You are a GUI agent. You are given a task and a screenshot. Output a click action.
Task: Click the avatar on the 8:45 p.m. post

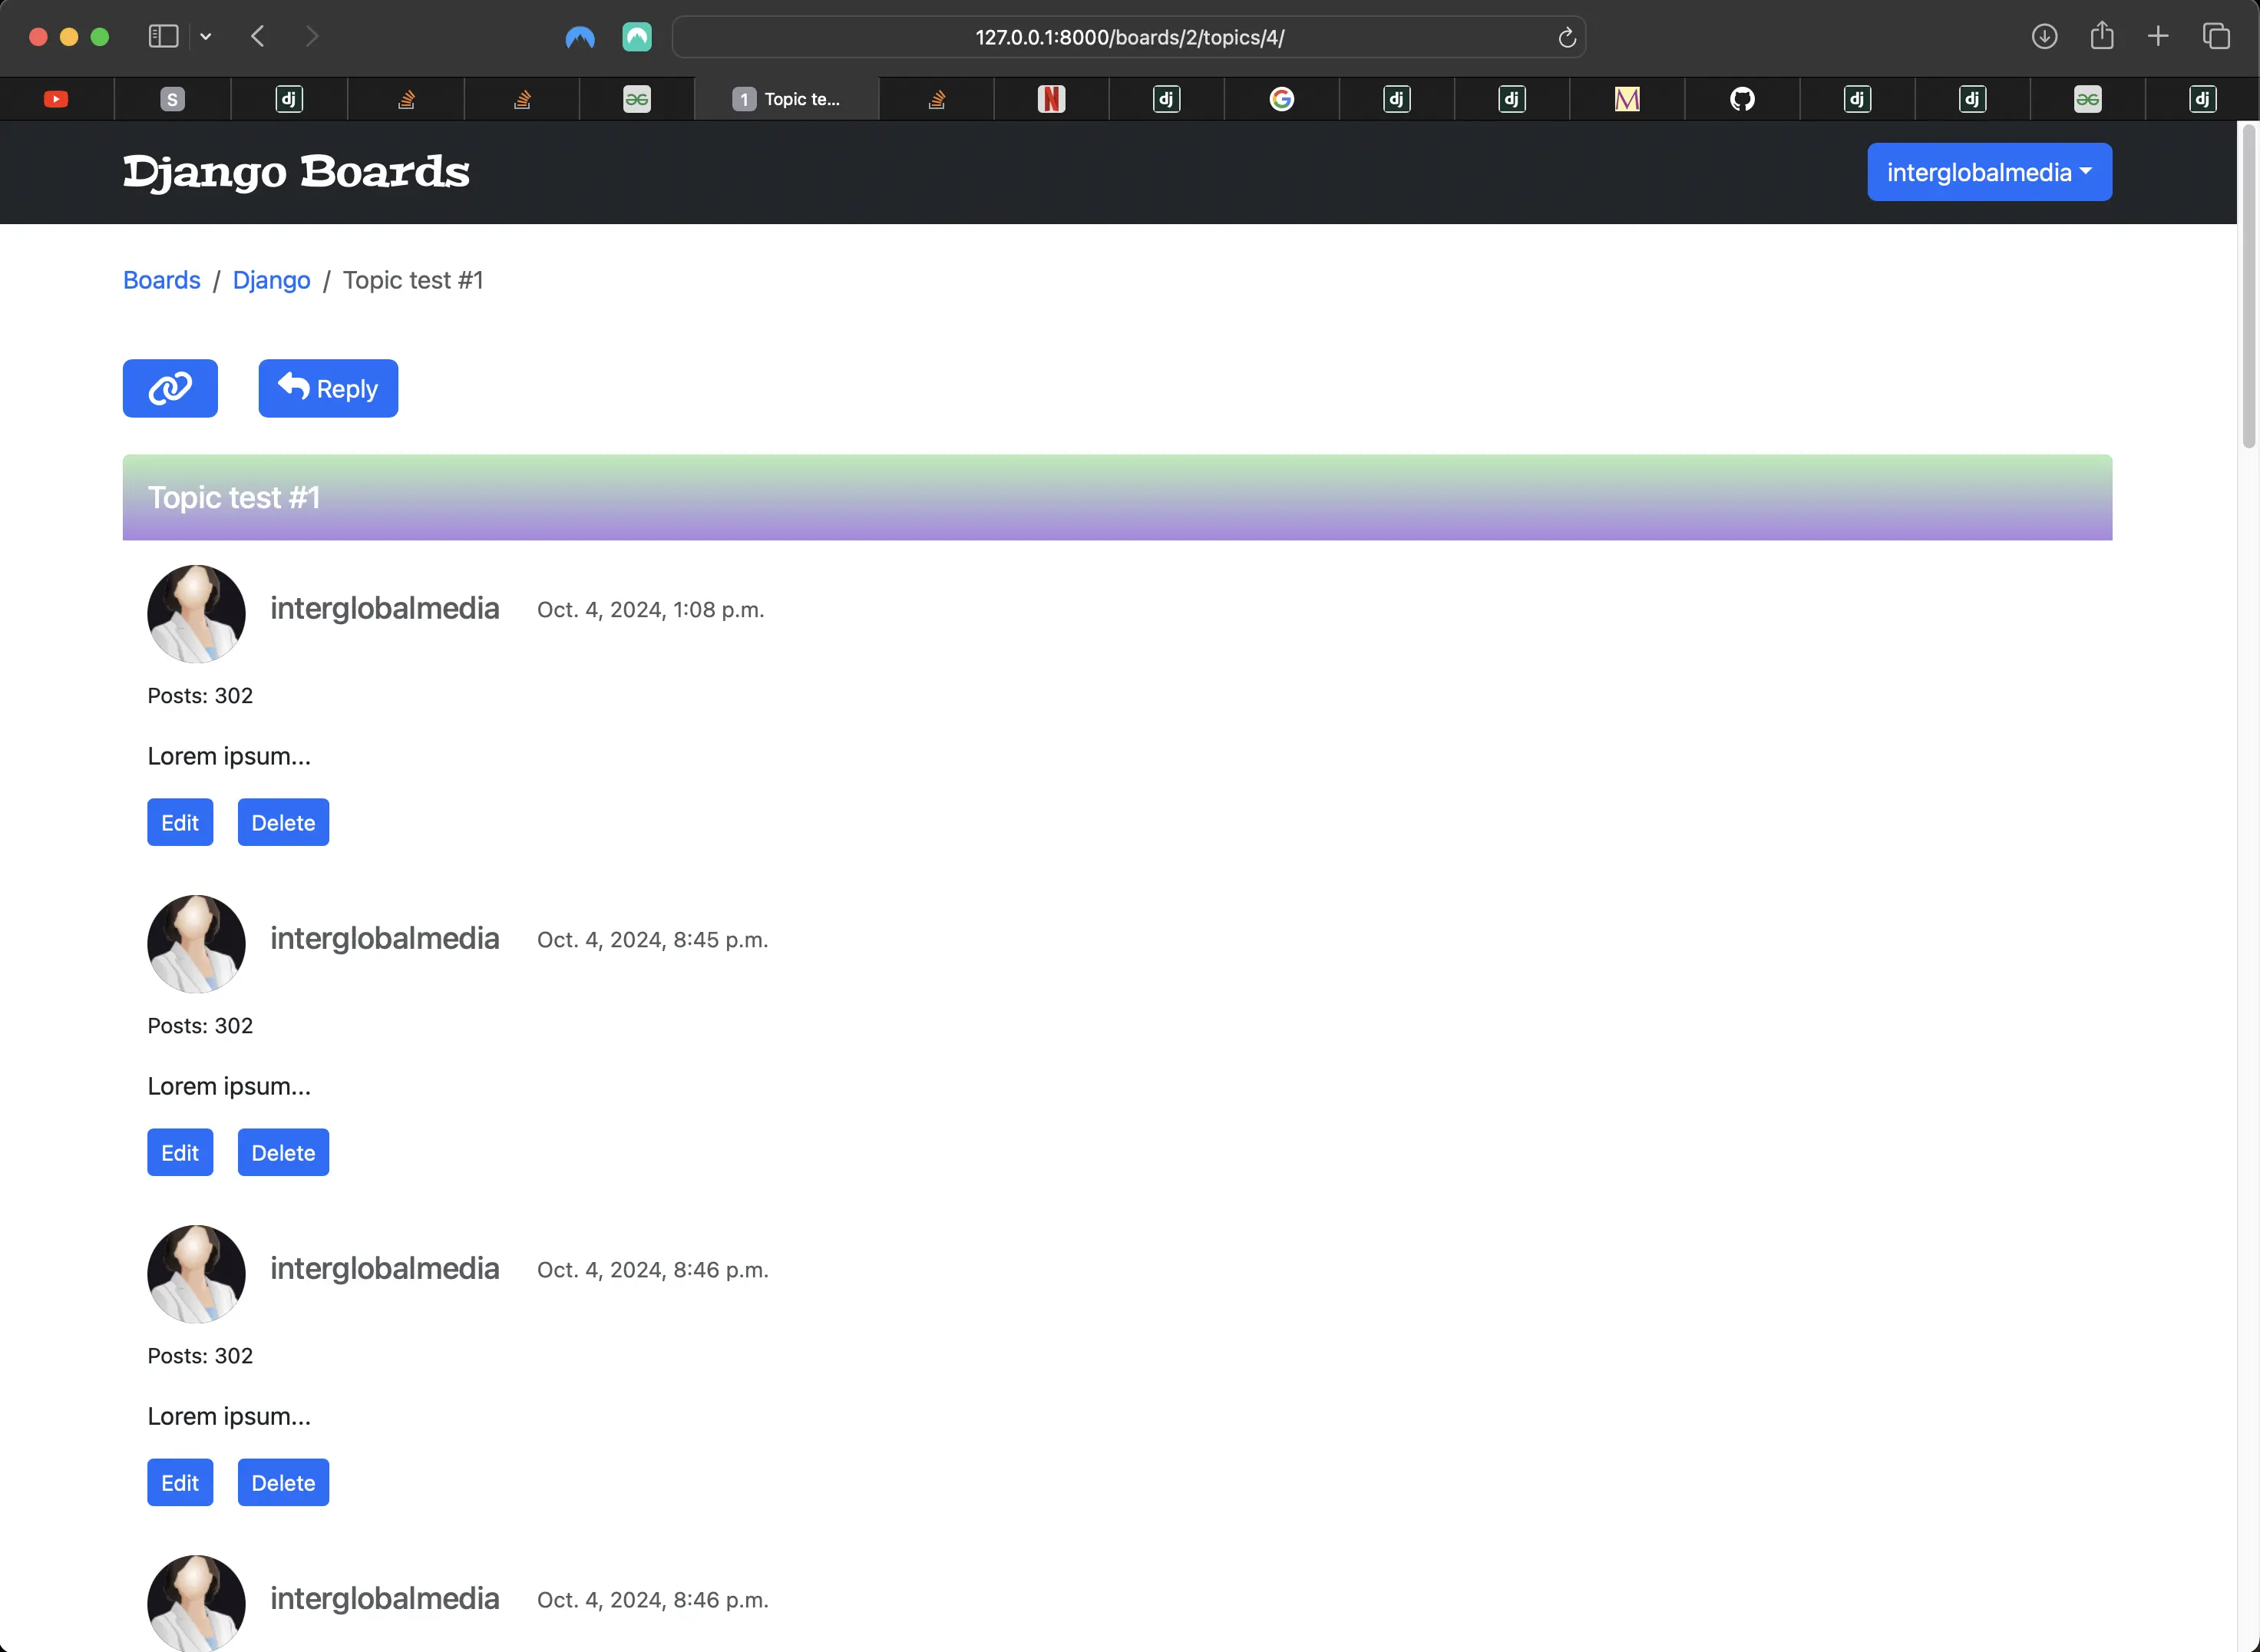tap(196, 943)
